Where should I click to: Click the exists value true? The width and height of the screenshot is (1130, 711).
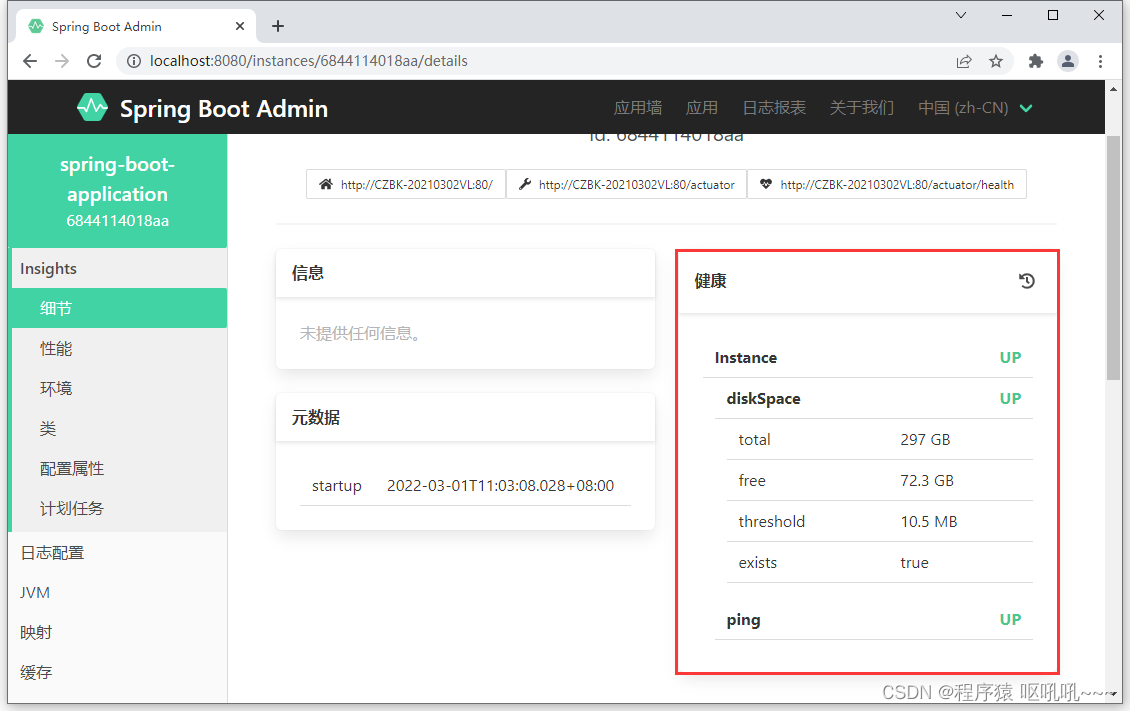pyautogui.click(x=915, y=563)
